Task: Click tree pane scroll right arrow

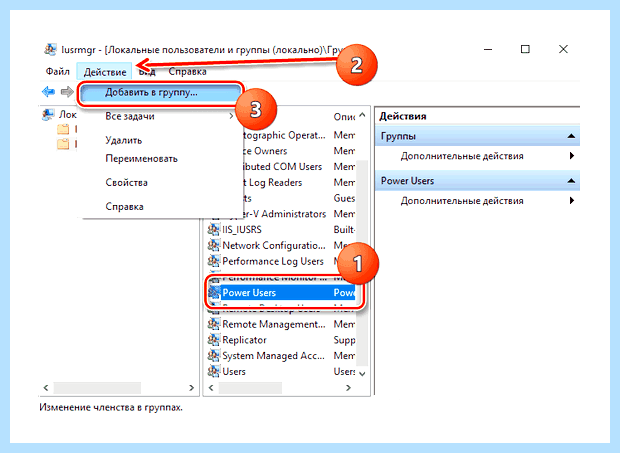Action: pyautogui.click(x=192, y=388)
